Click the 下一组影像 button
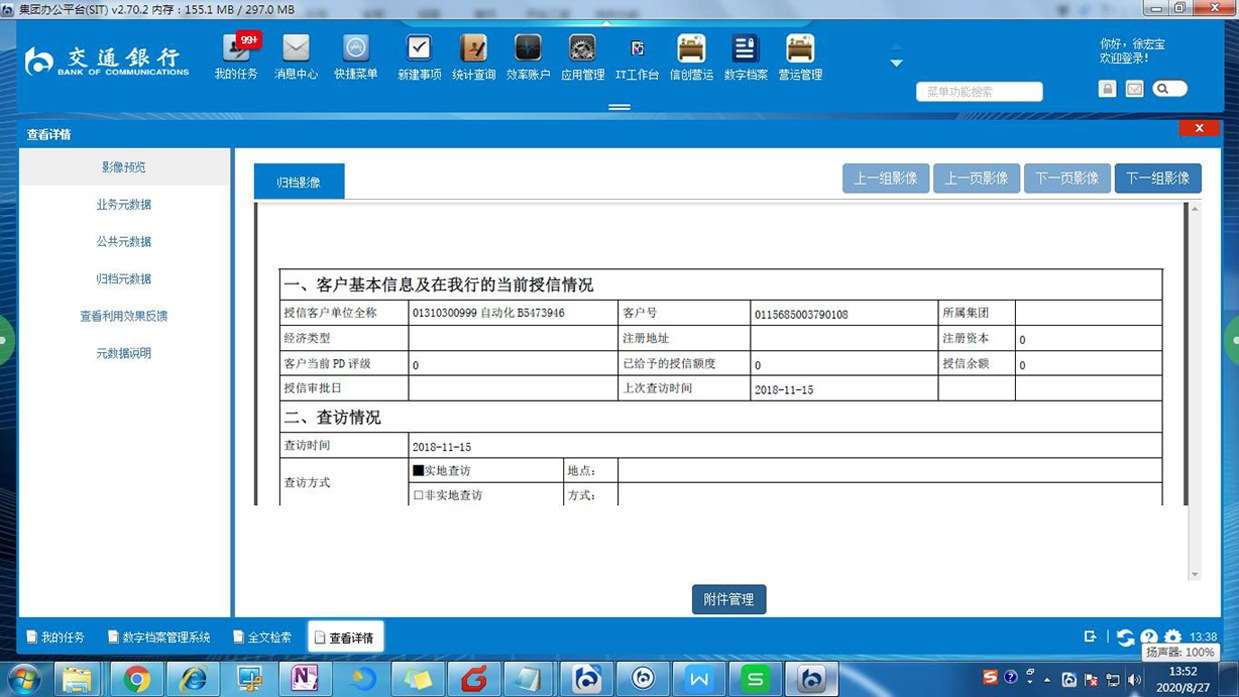Viewport: 1239px width, 697px height. (x=1157, y=179)
